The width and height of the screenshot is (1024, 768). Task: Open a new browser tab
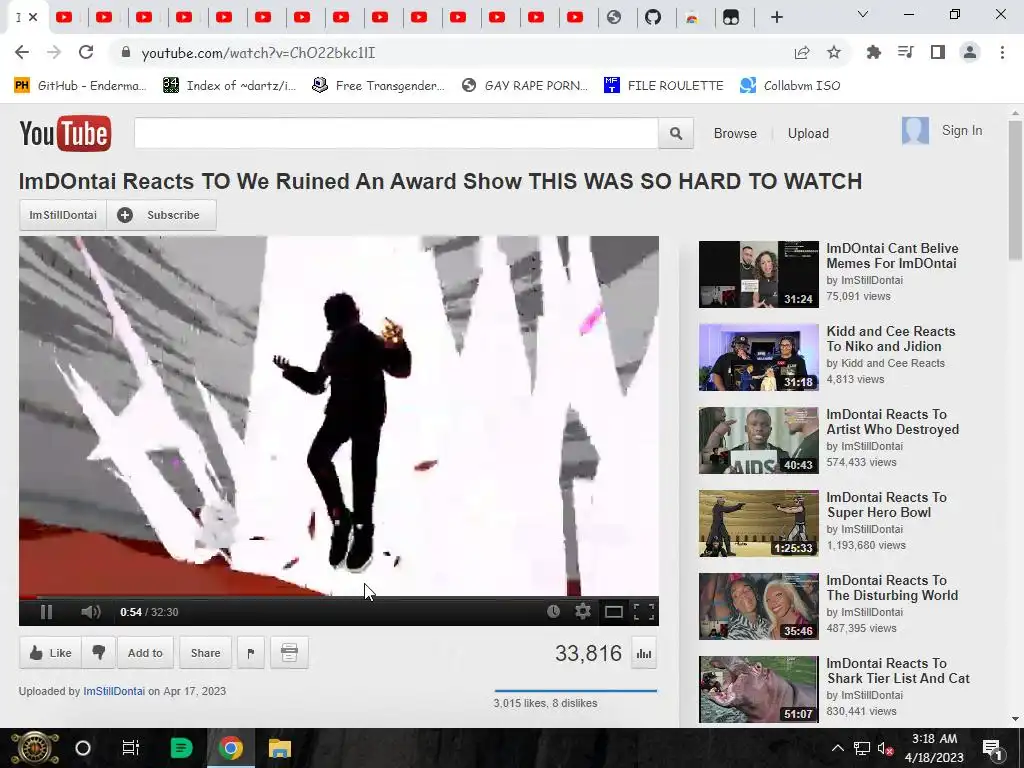pos(776,17)
